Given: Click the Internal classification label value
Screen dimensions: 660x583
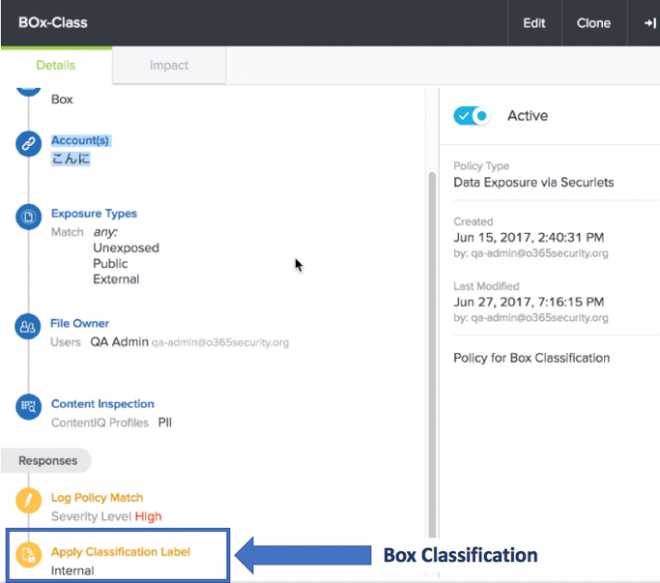Looking at the screenshot, I should 72,571.
